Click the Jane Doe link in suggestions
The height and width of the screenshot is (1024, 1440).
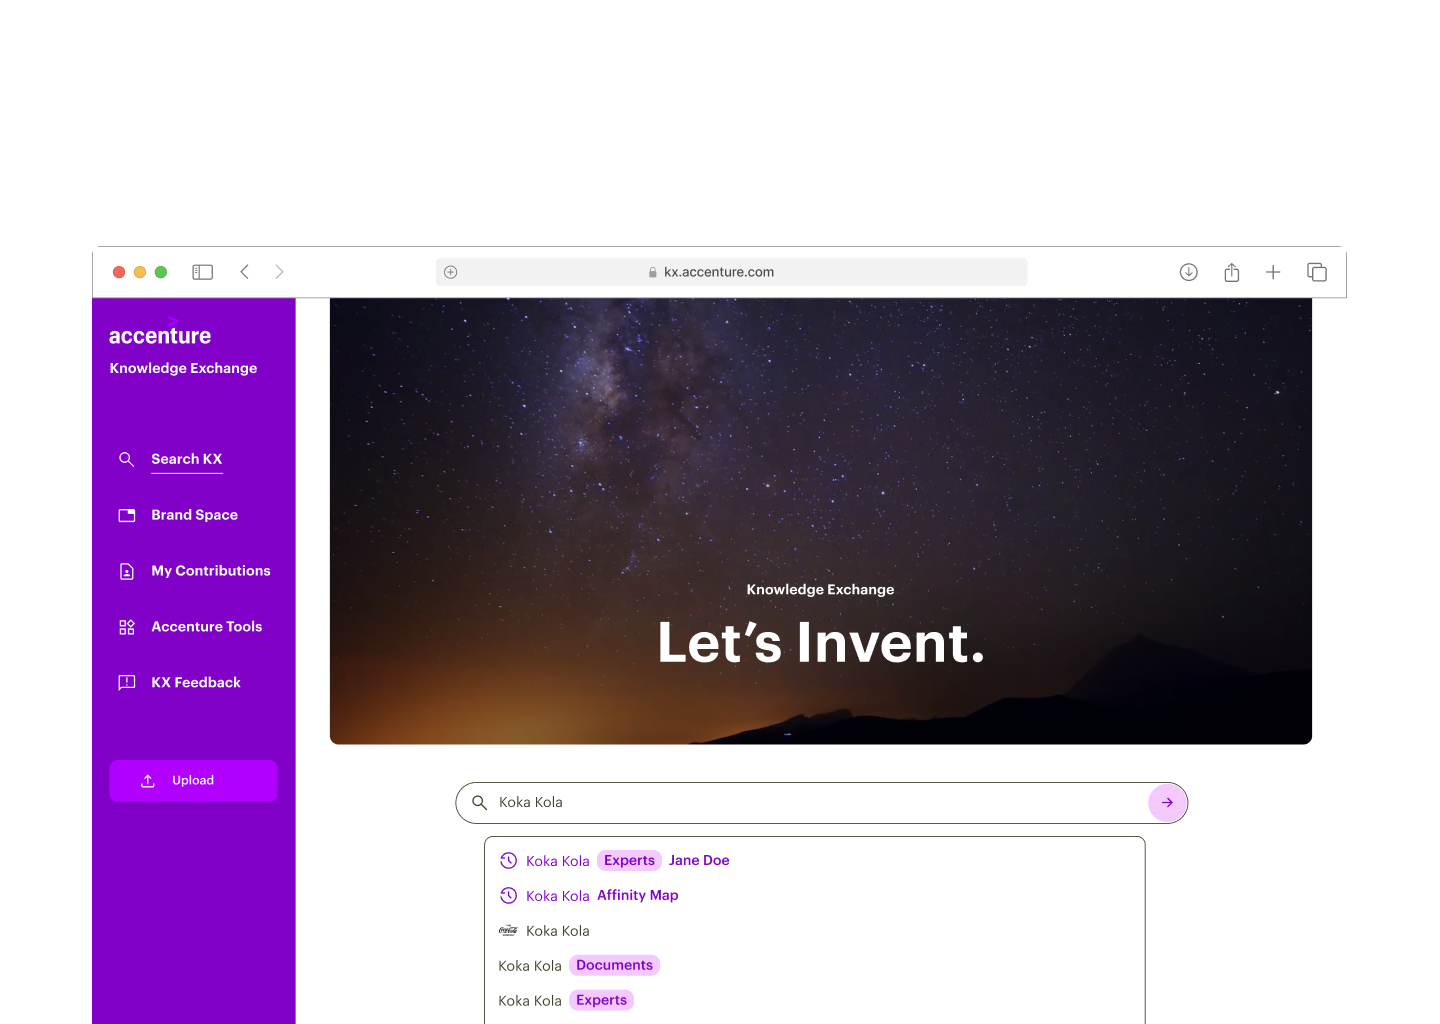click(x=699, y=860)
